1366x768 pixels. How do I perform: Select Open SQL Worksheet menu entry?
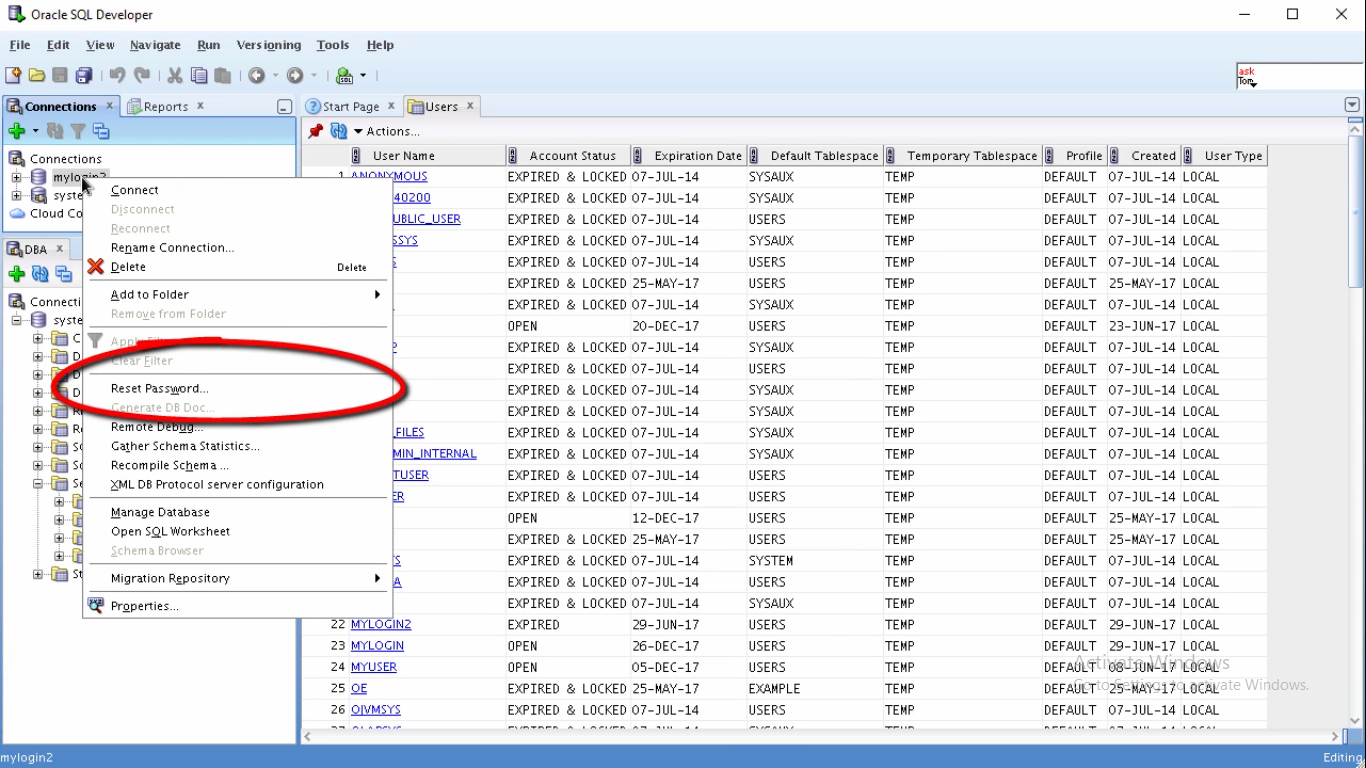[236, 531]
